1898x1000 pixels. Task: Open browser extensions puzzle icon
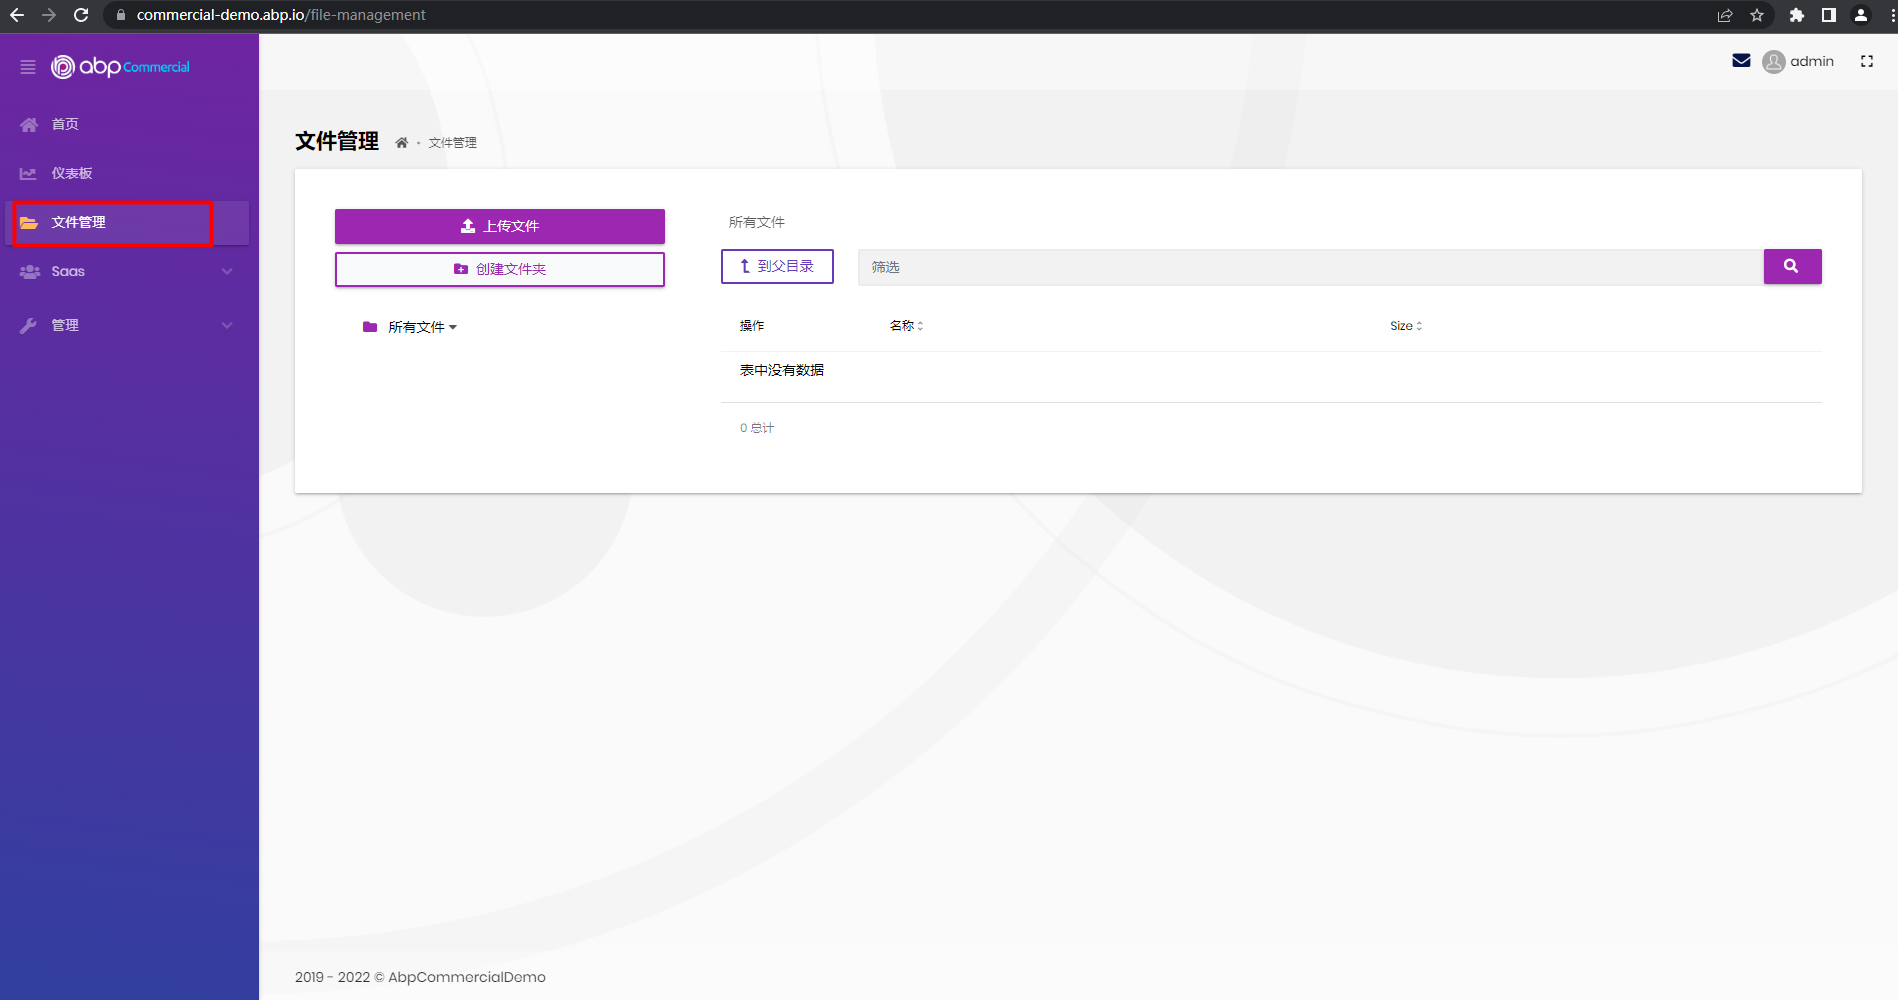tap(1797, 15)
